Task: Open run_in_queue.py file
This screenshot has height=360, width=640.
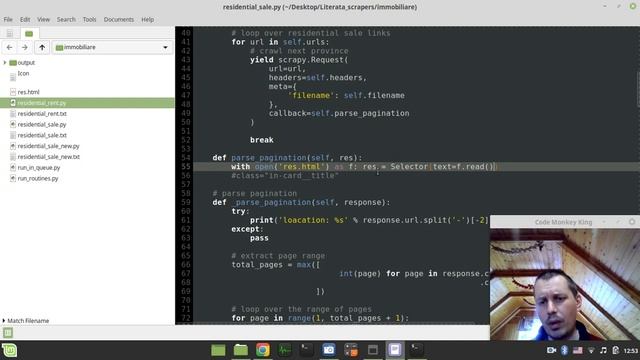Action: 39,168
